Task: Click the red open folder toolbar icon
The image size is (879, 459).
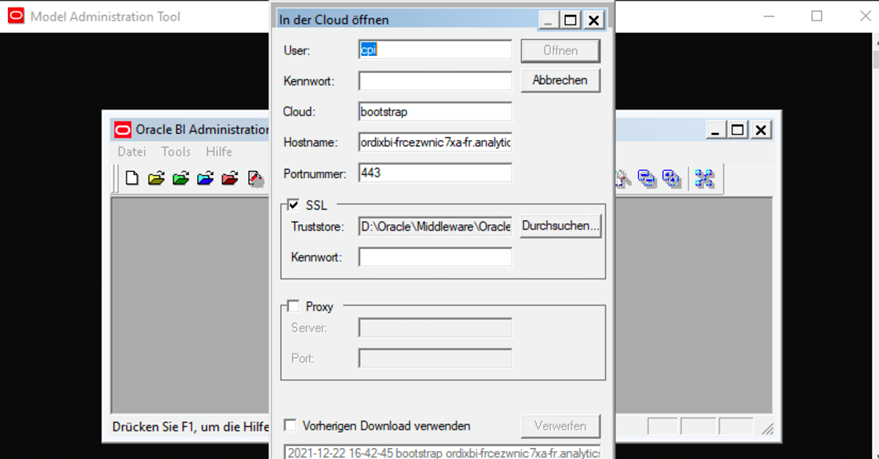Action: 230,178
